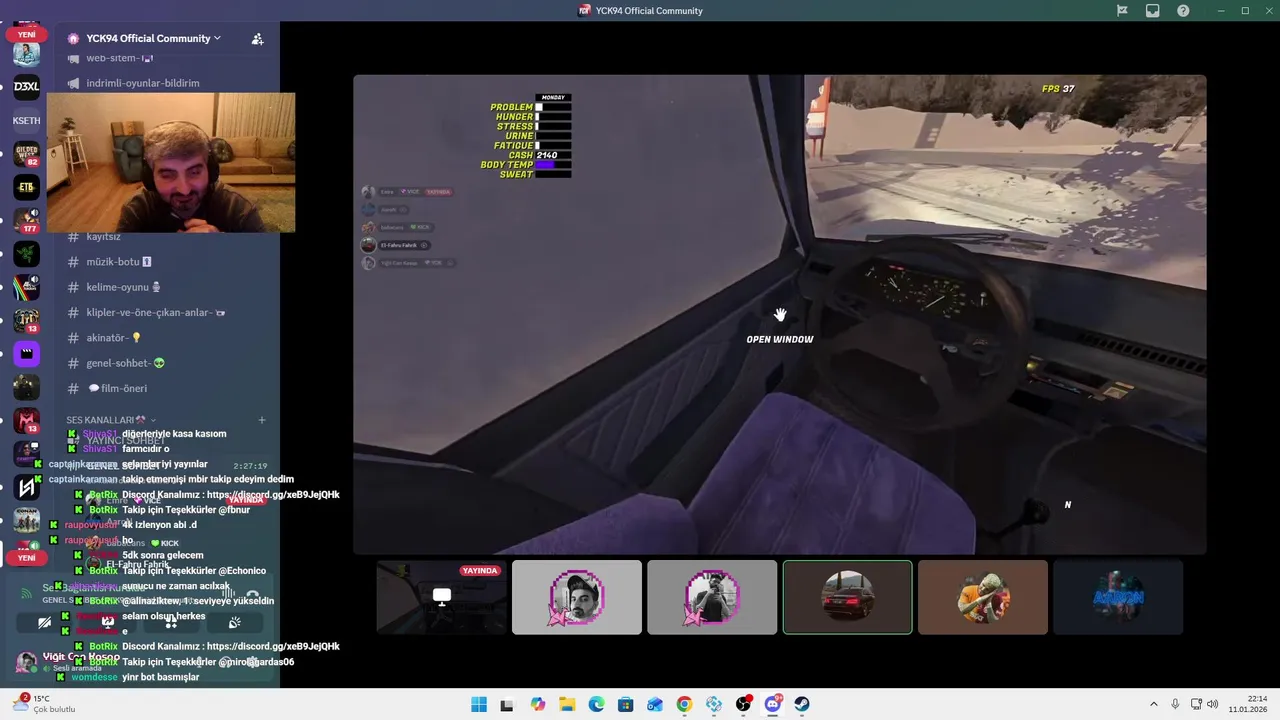The height and width of the screenshot is (720, 1280).
Task: Click the invite members icon beside server name
Action: click(257, 39)
